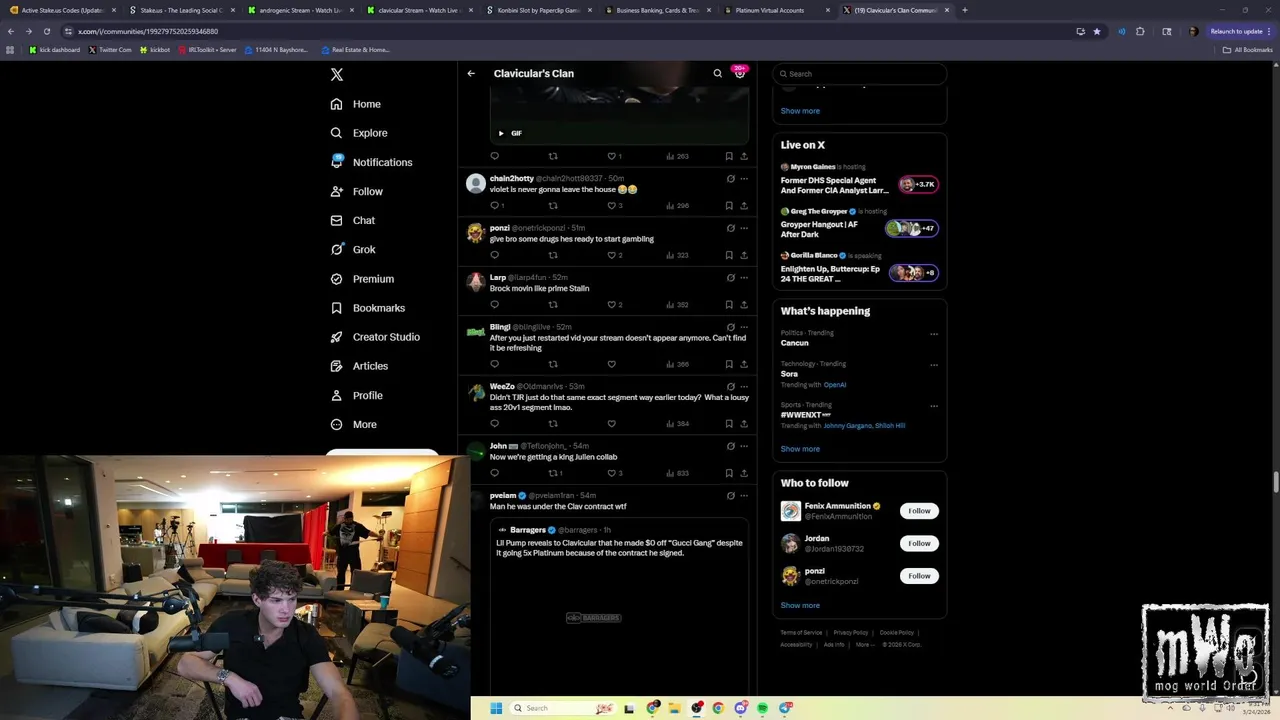
Task: Open more options on ponzi's post
Action: (744, 228)
